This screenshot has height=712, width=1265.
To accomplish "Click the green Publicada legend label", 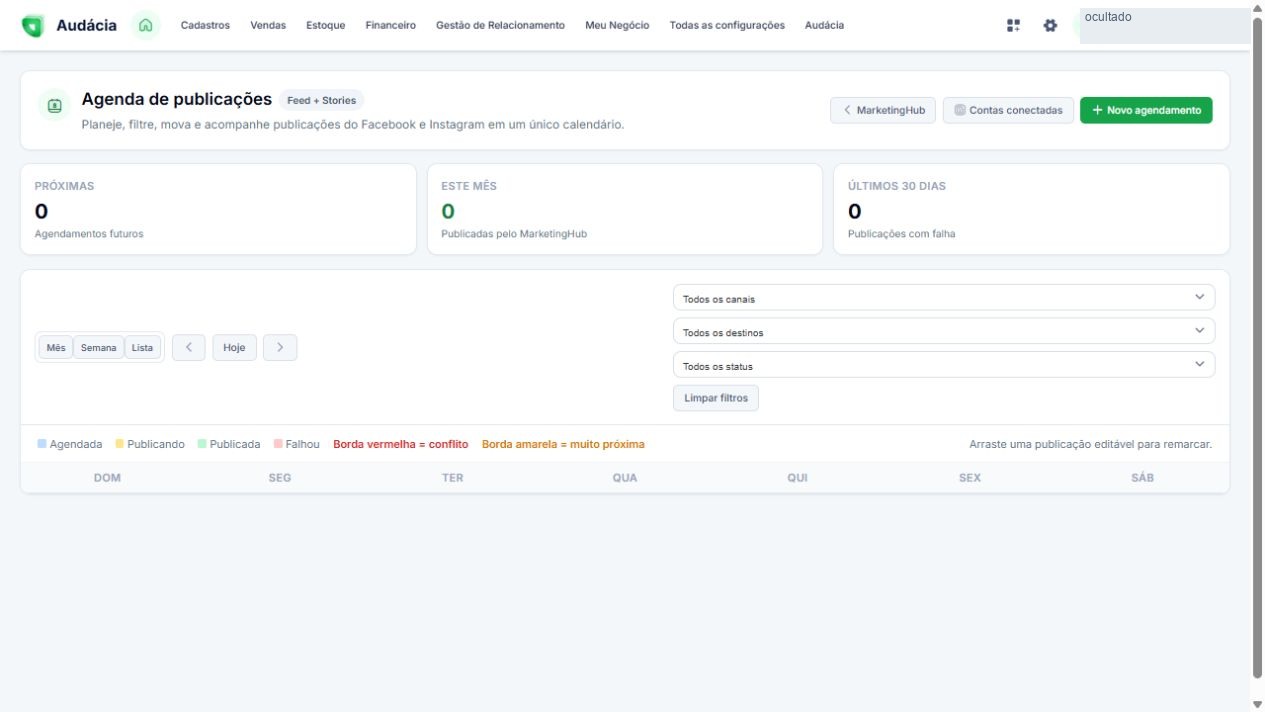I will pos(235,444).
